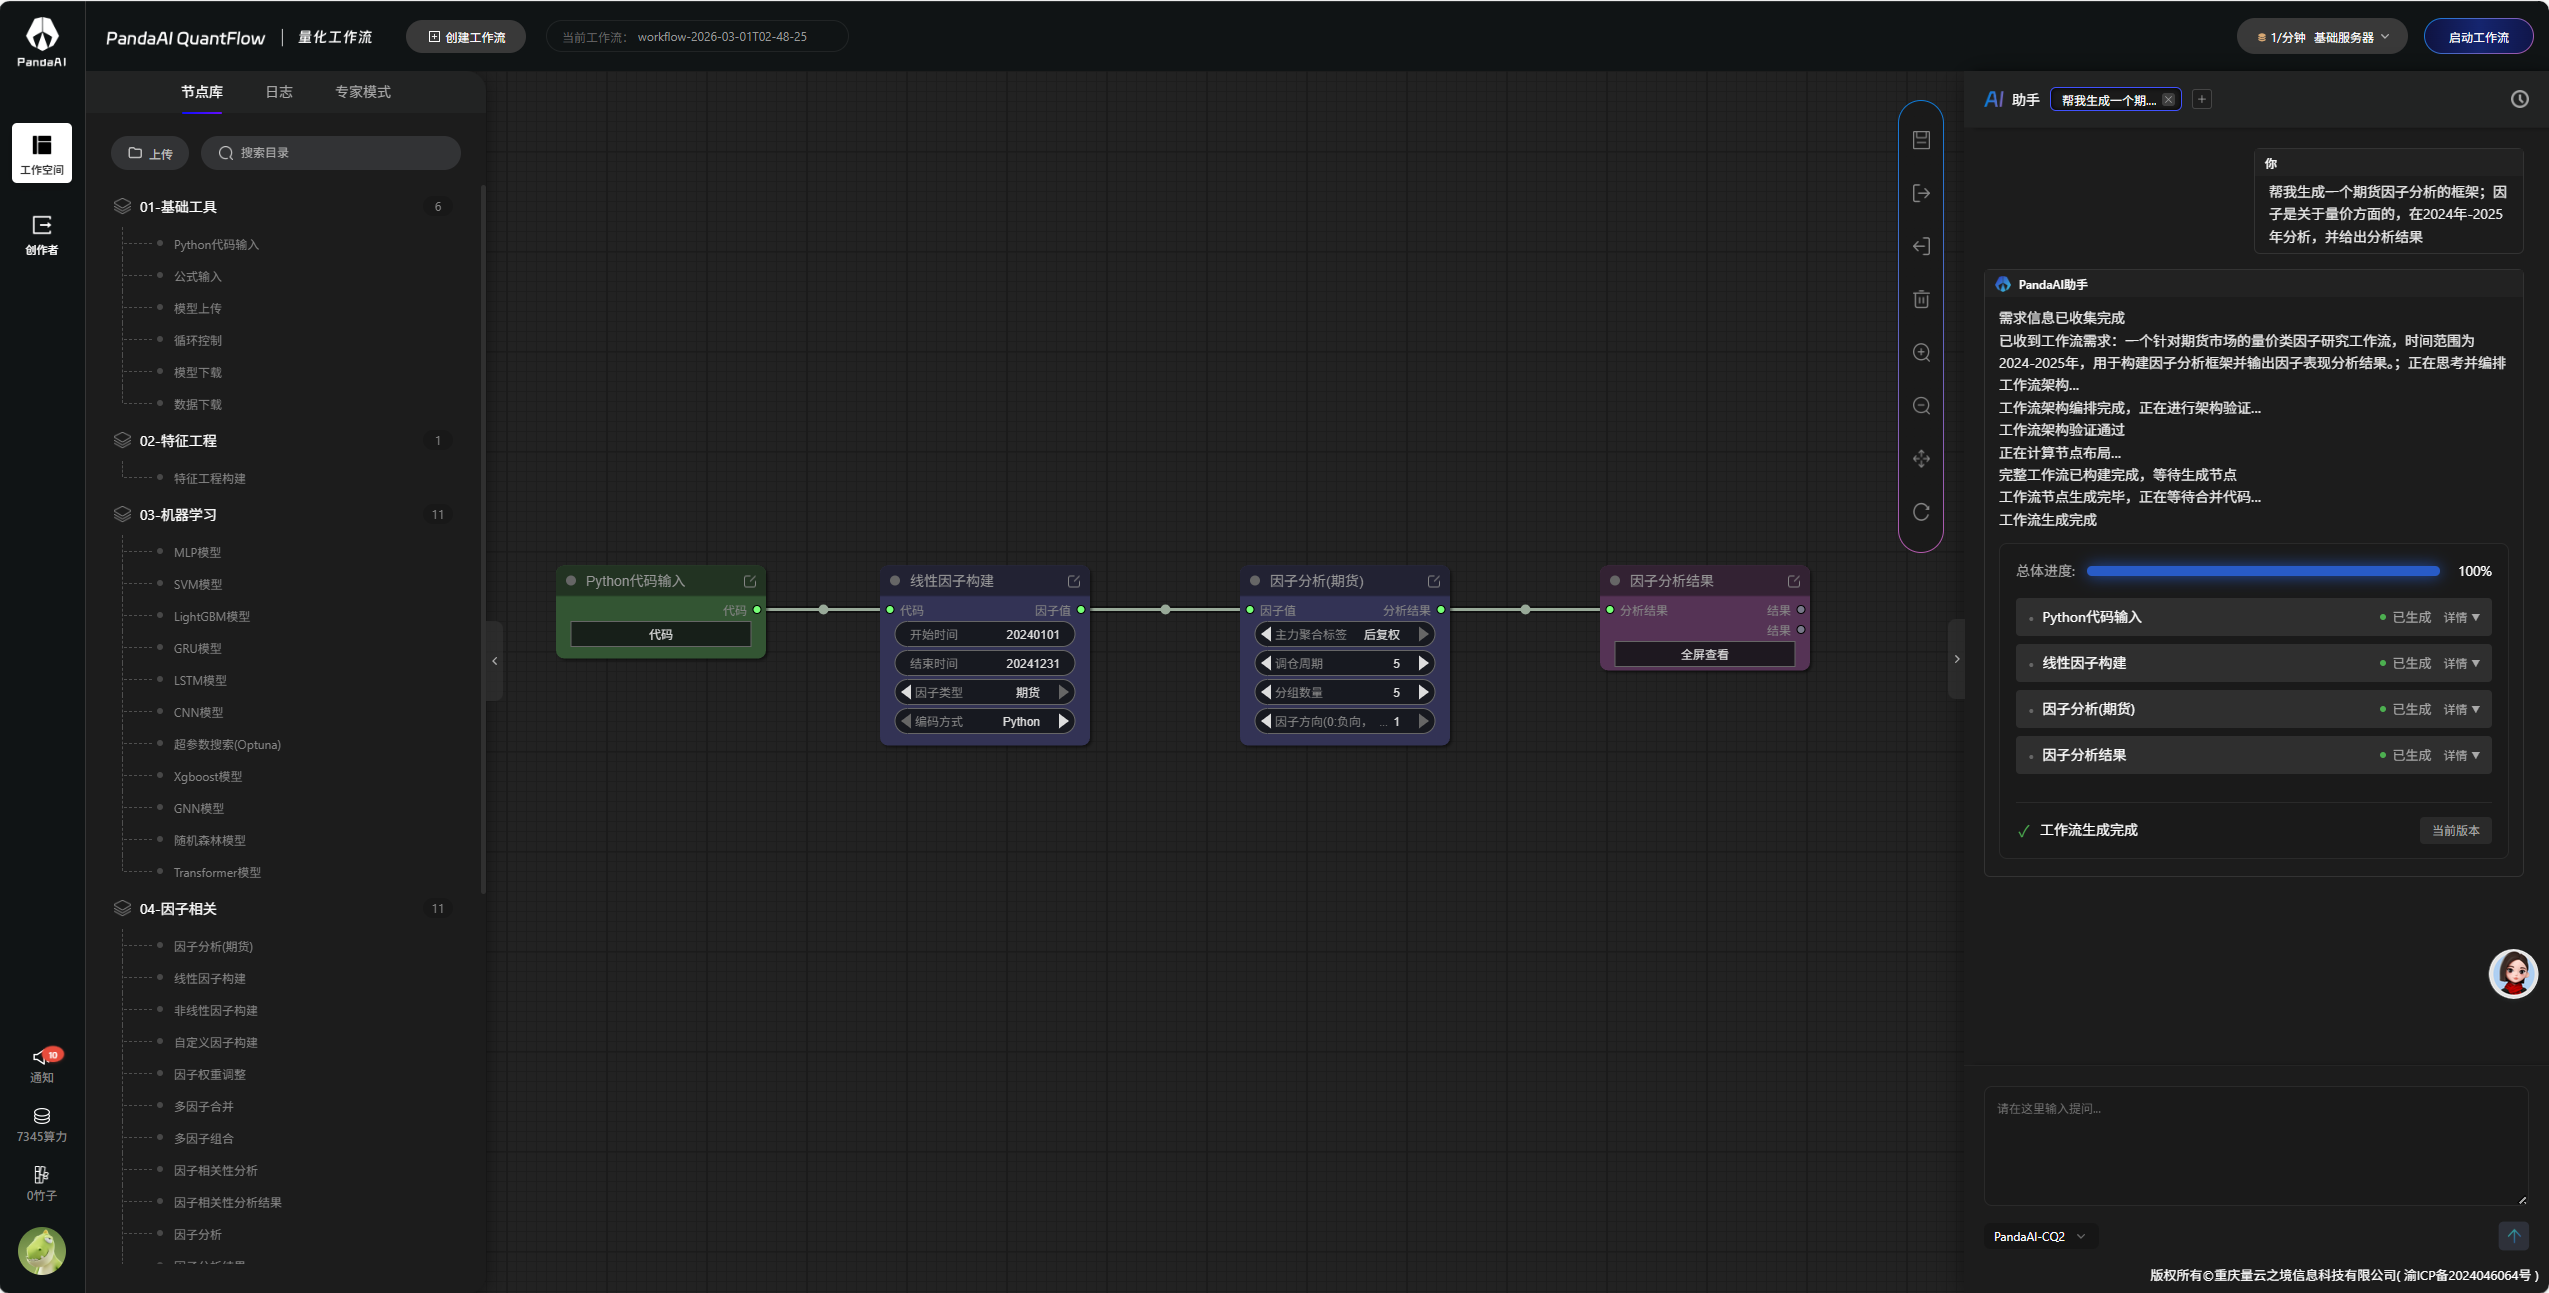Open the 工作空间 workspace section
Image resolution: width=2549 pixels, height=1293 pixels.
(42, 153)
